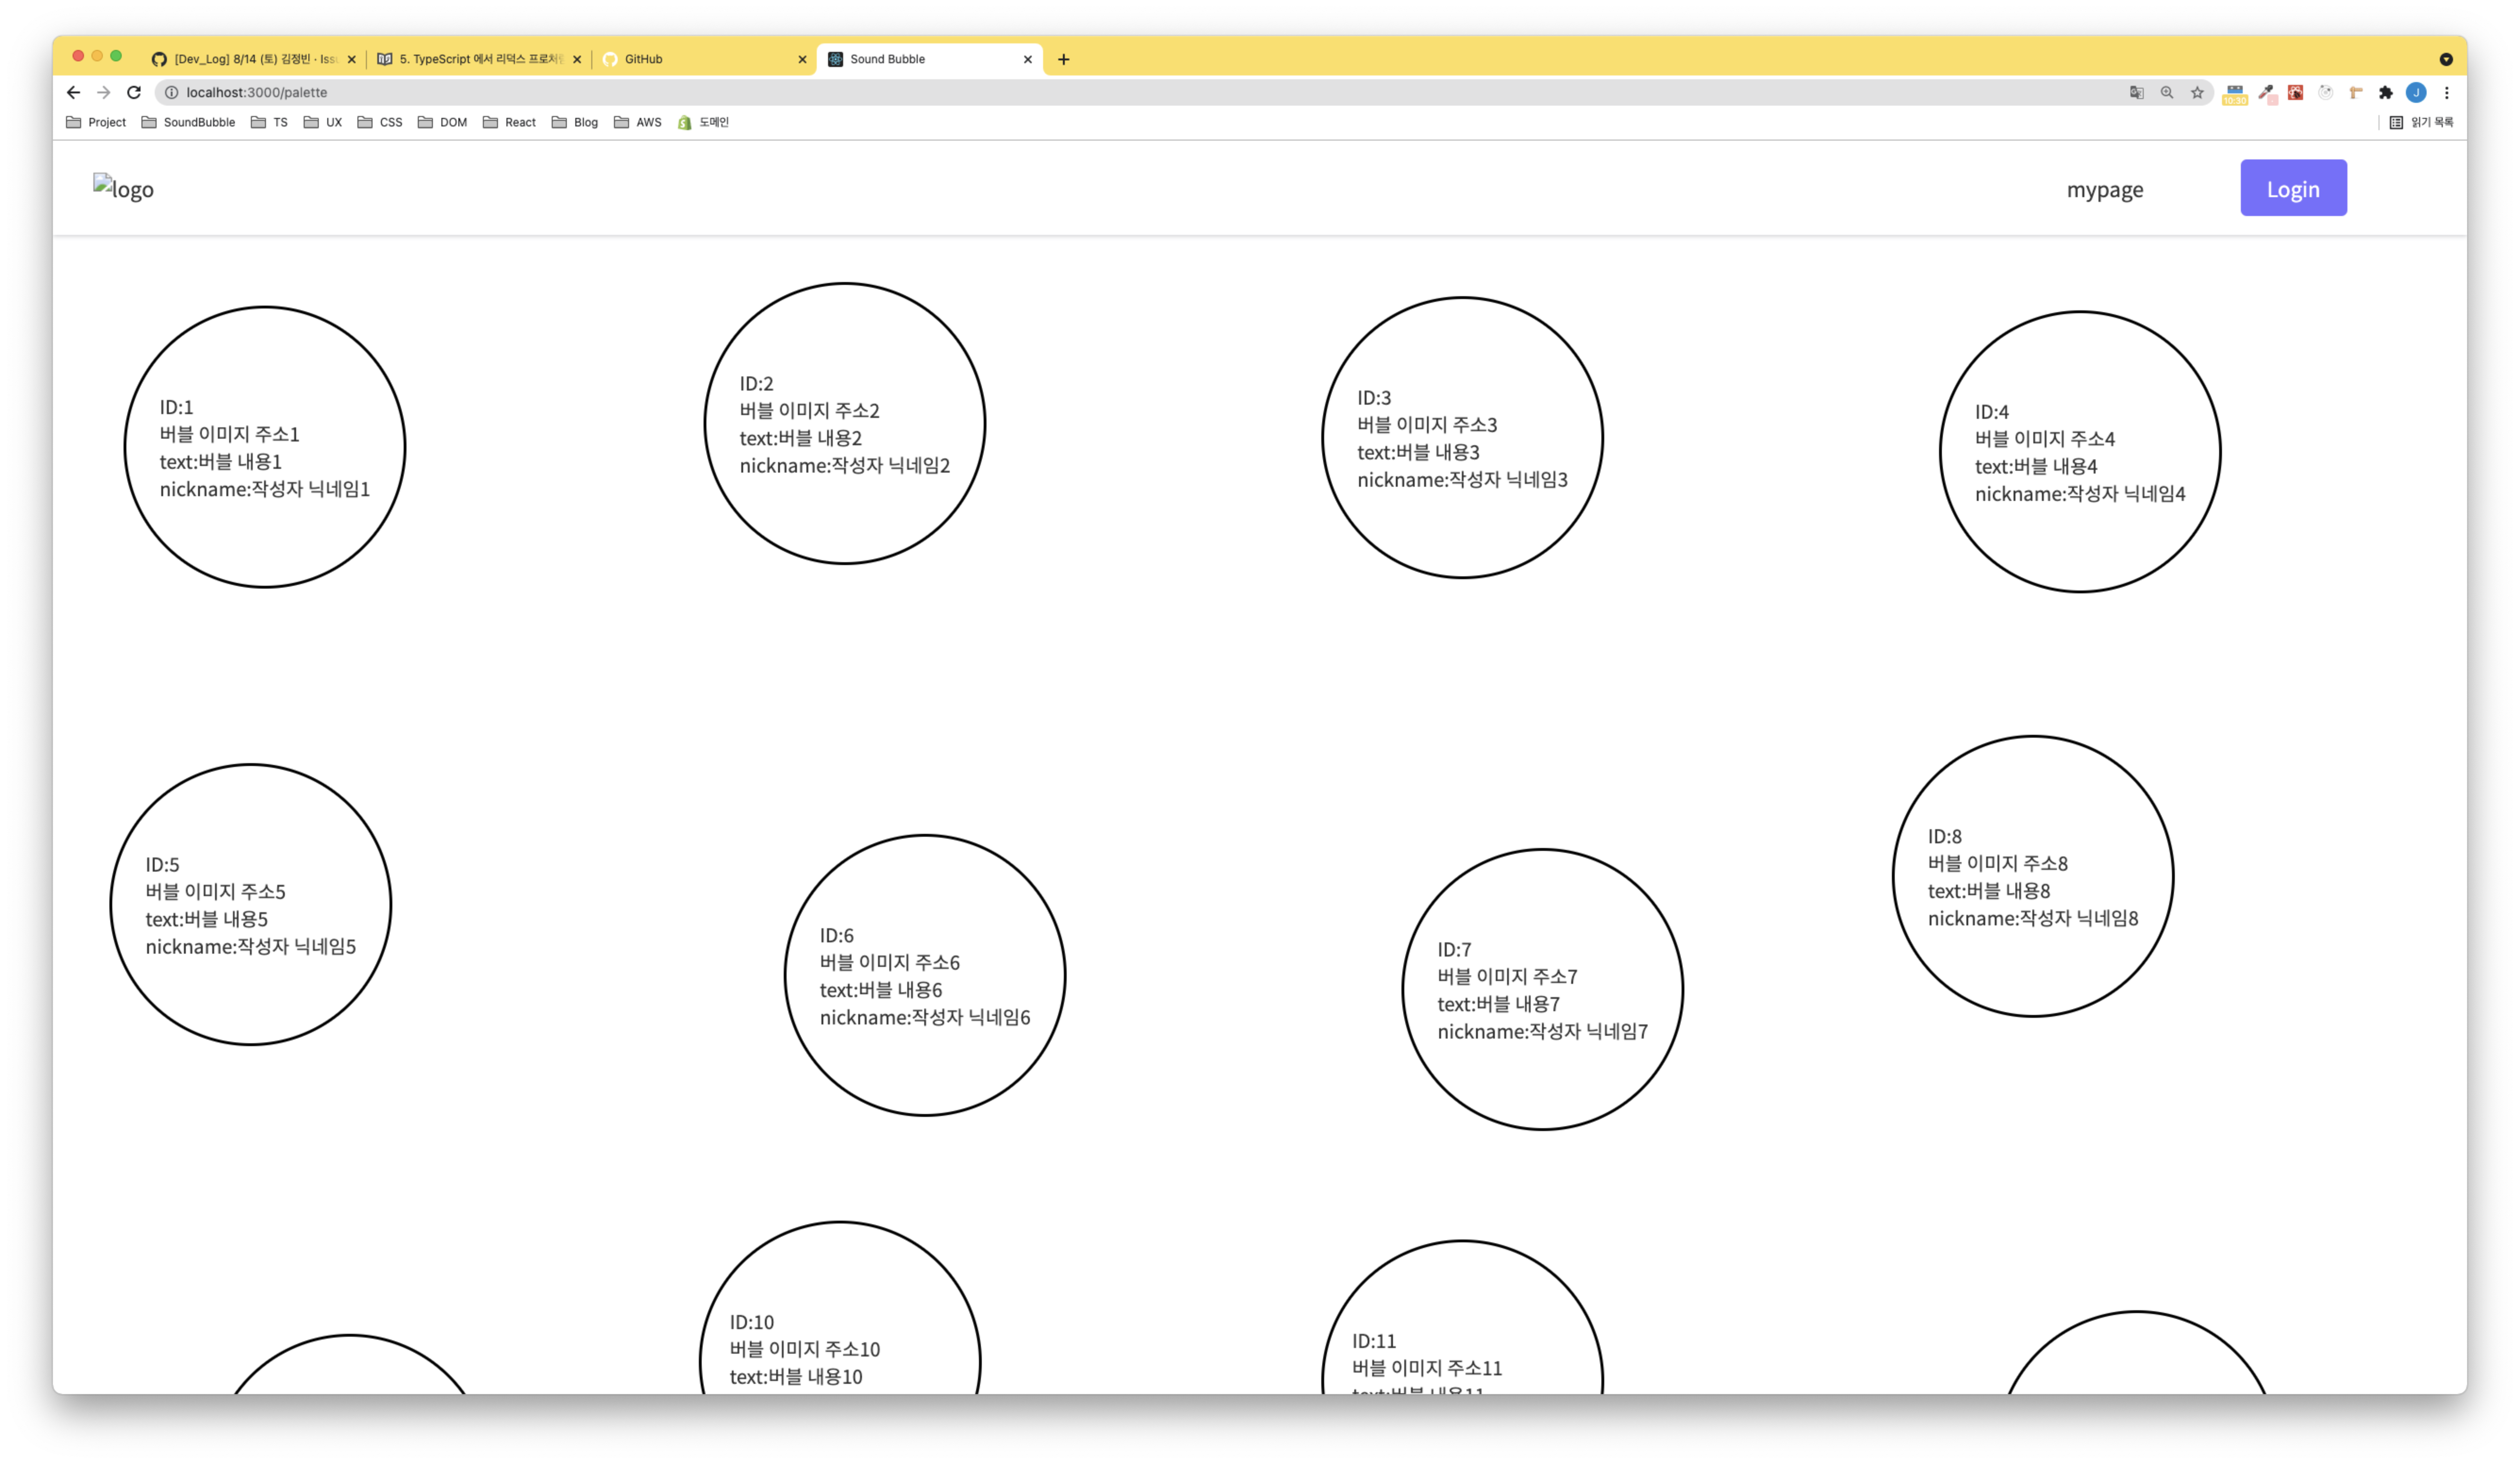Image resolution: width=2520 pixels, height=1464 pixels.
Task: View site information icon in address bar
Action: 171,92
